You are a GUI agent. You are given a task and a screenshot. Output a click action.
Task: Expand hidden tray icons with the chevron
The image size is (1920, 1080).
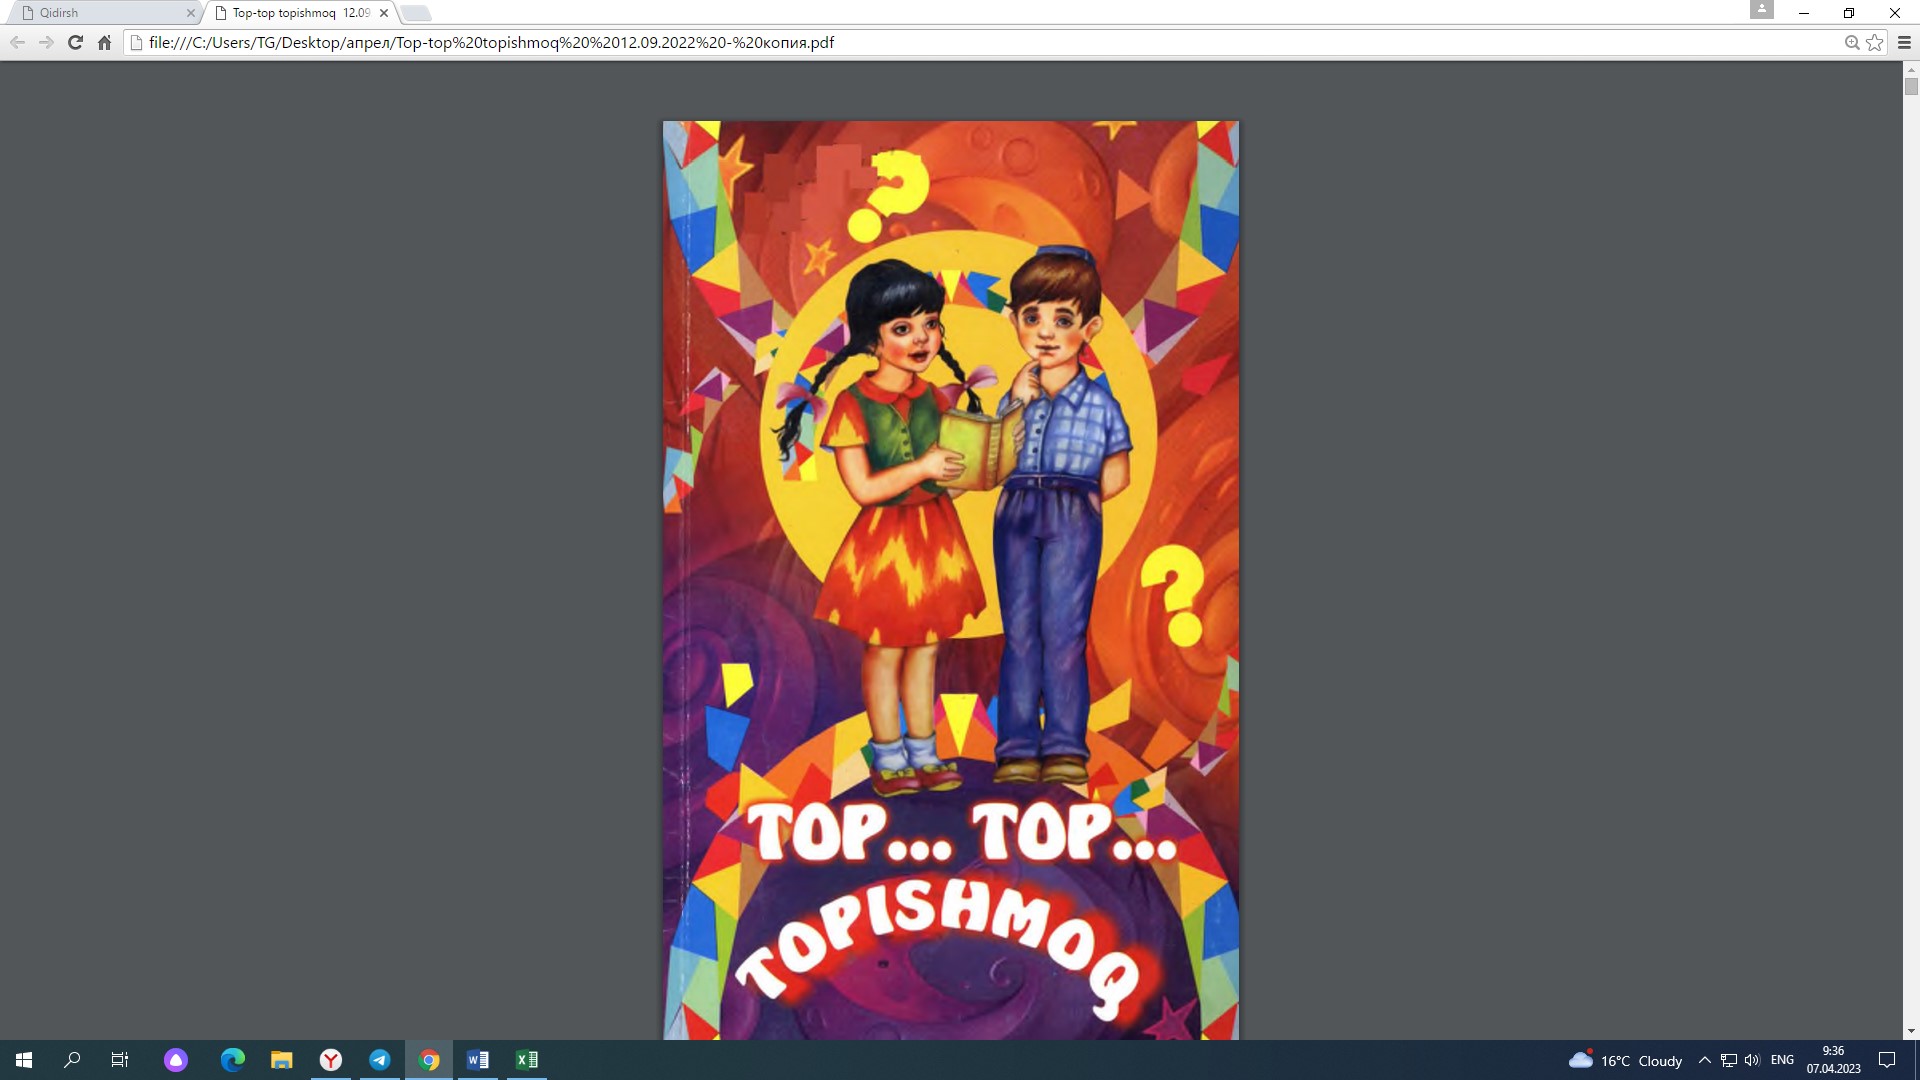point(1705,1060)
